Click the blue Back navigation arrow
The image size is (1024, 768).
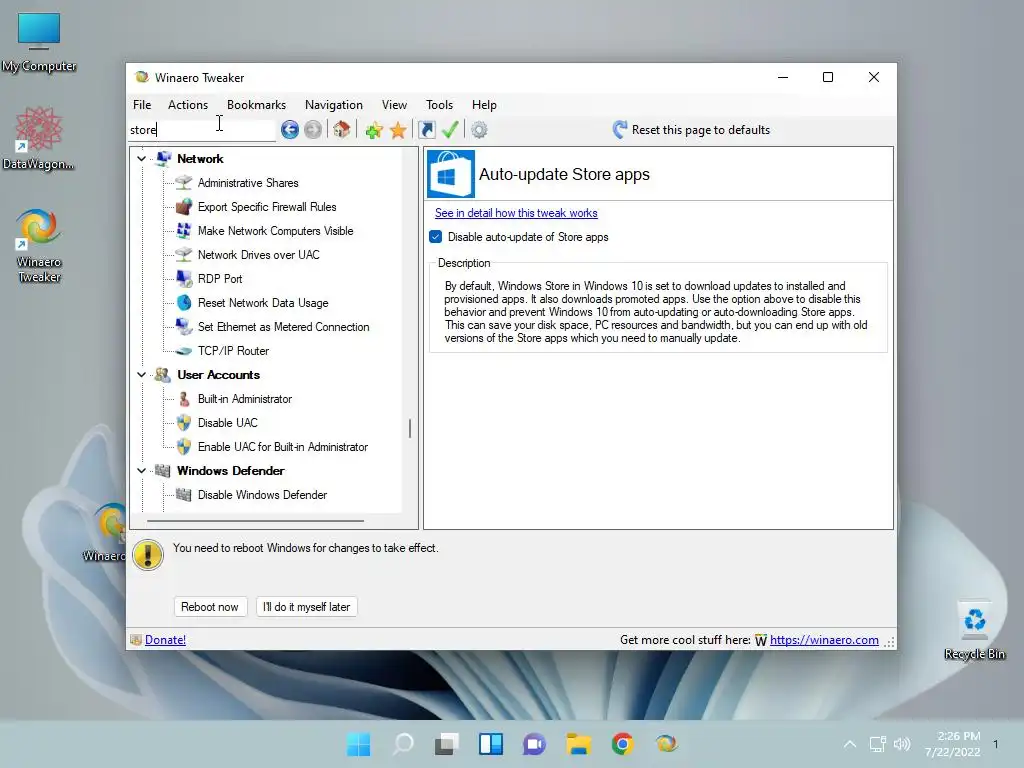[290, 130]
